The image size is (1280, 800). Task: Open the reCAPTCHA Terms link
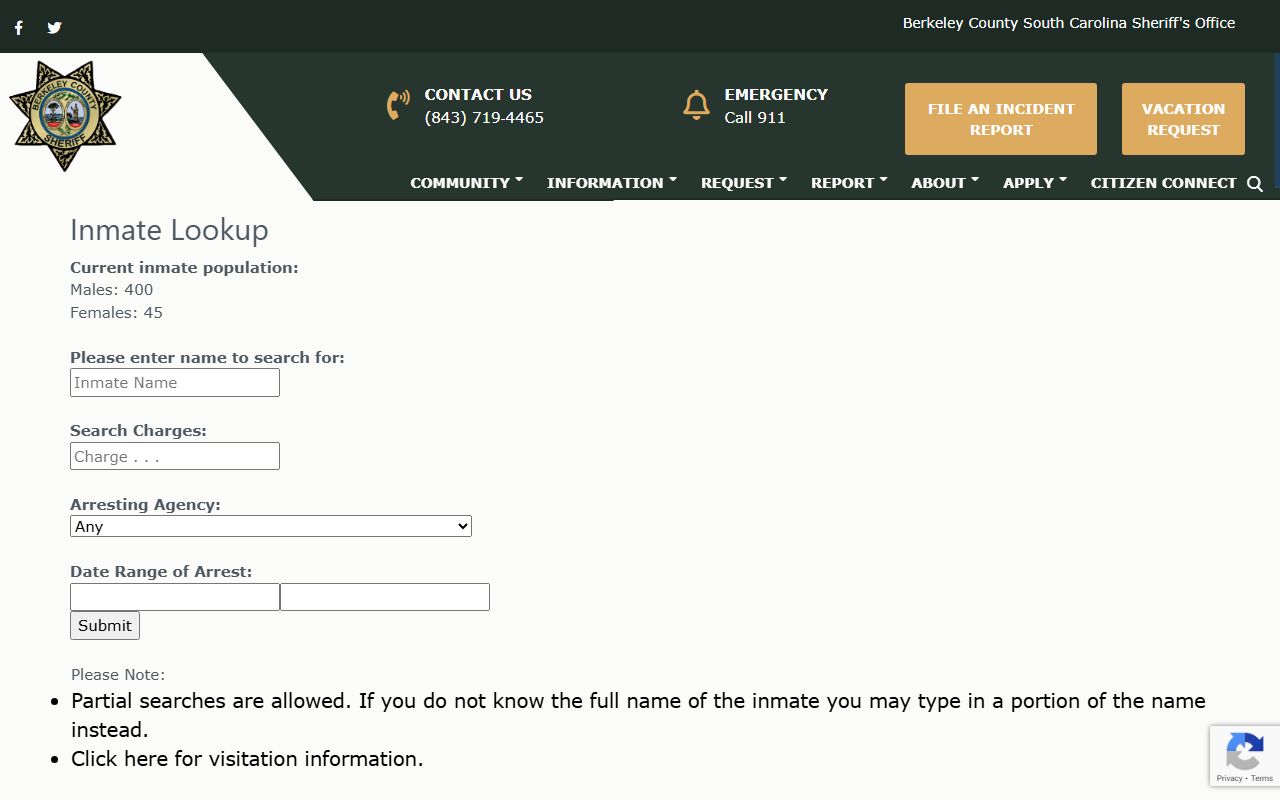click(1261, 778)
